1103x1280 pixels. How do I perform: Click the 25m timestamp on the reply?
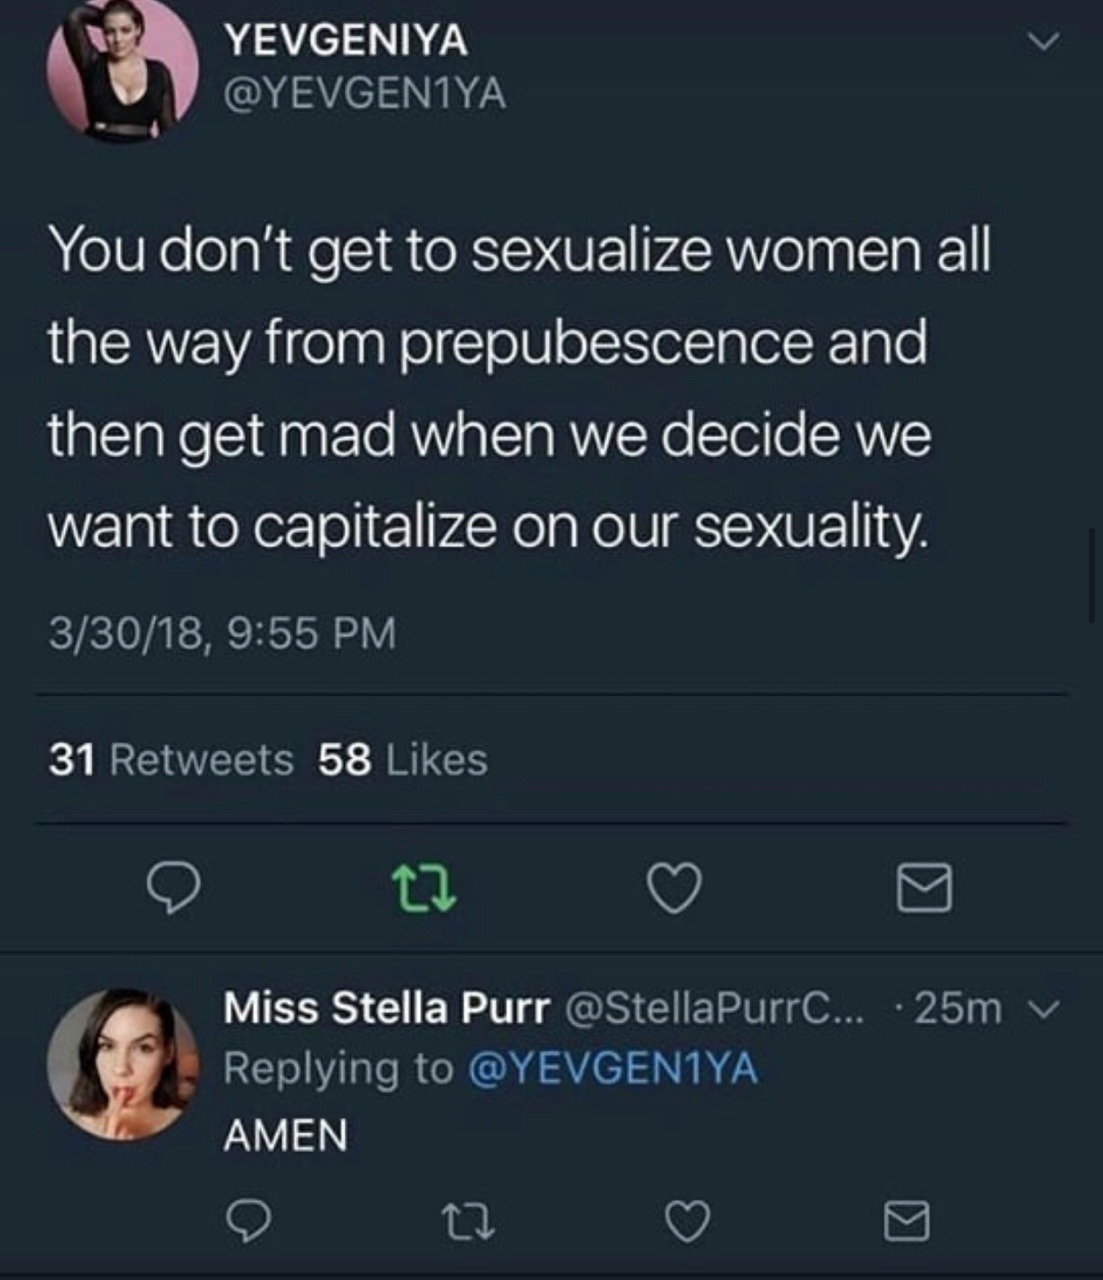957,1009
